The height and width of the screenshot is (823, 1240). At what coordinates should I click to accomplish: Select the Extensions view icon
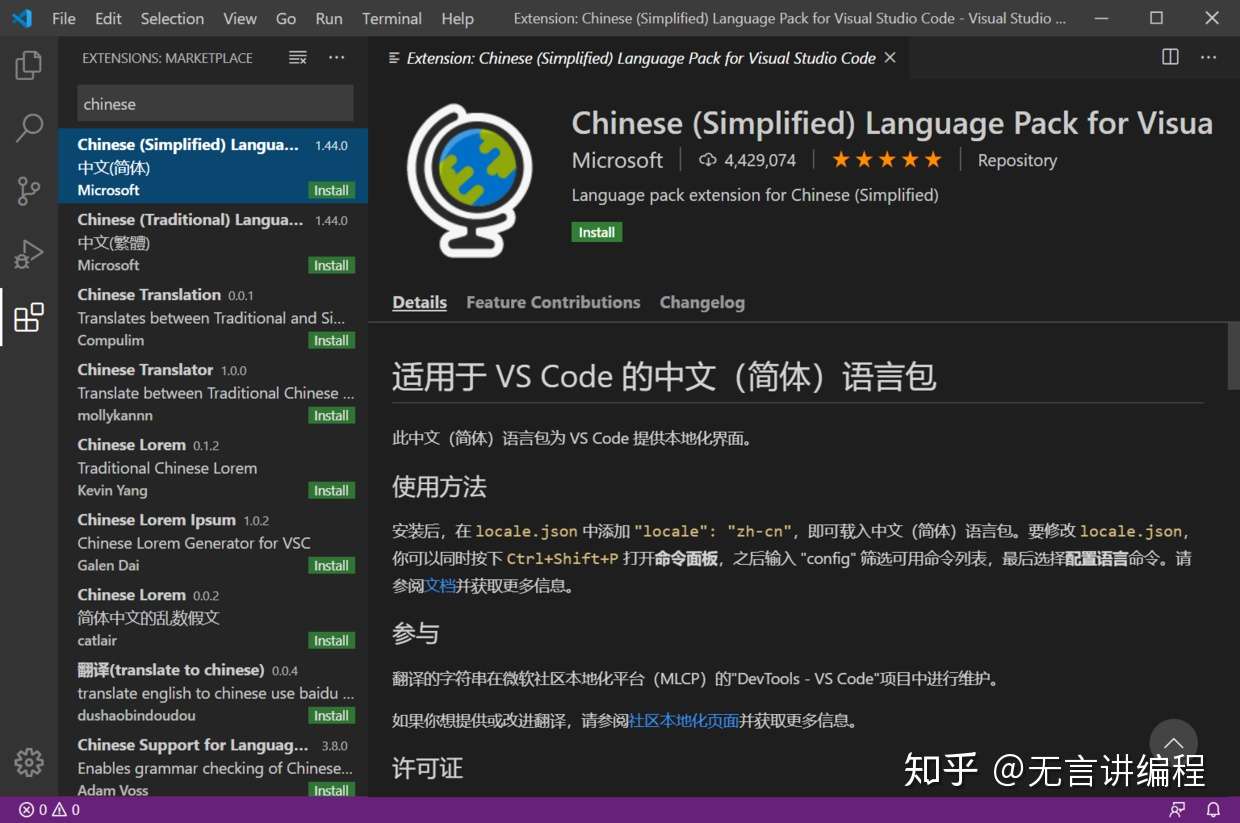coord(29,317)
